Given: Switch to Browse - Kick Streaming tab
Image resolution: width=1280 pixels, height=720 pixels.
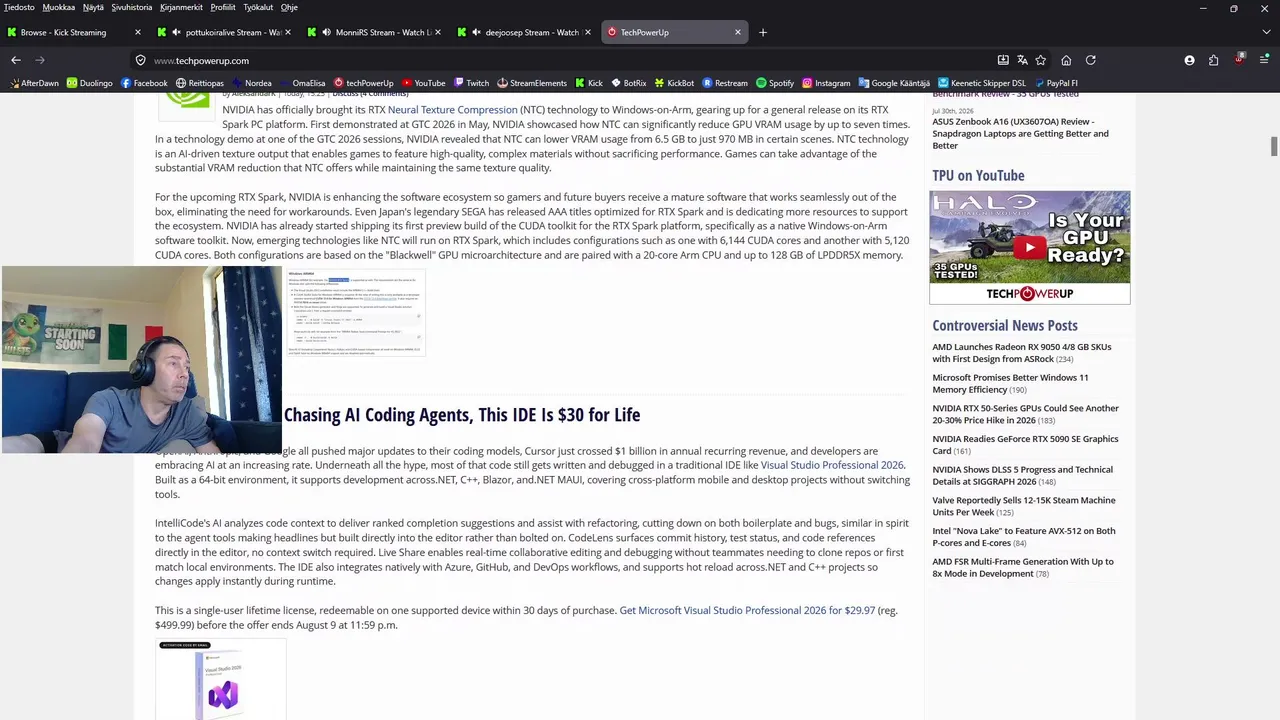Looking at the screenshot, I should pos(75,32).
